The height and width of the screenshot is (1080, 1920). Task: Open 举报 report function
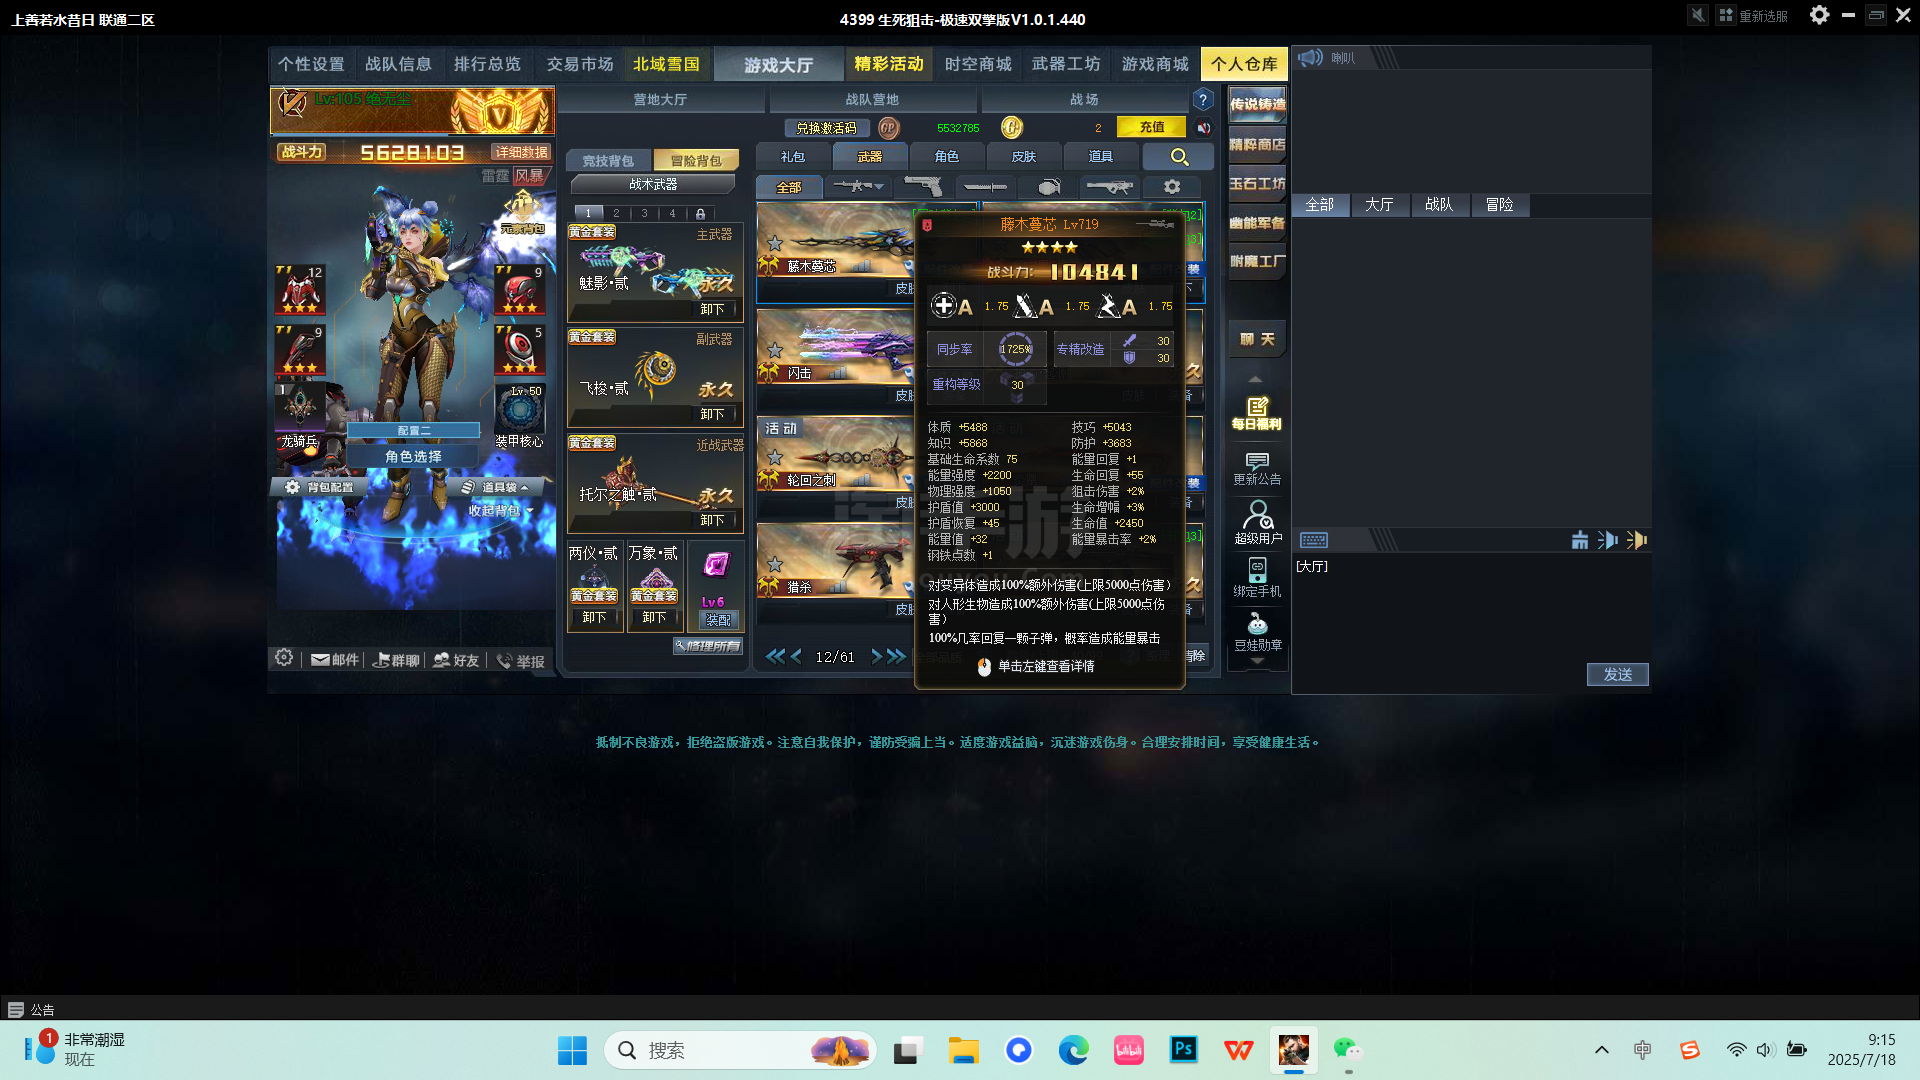pos(521,661)
